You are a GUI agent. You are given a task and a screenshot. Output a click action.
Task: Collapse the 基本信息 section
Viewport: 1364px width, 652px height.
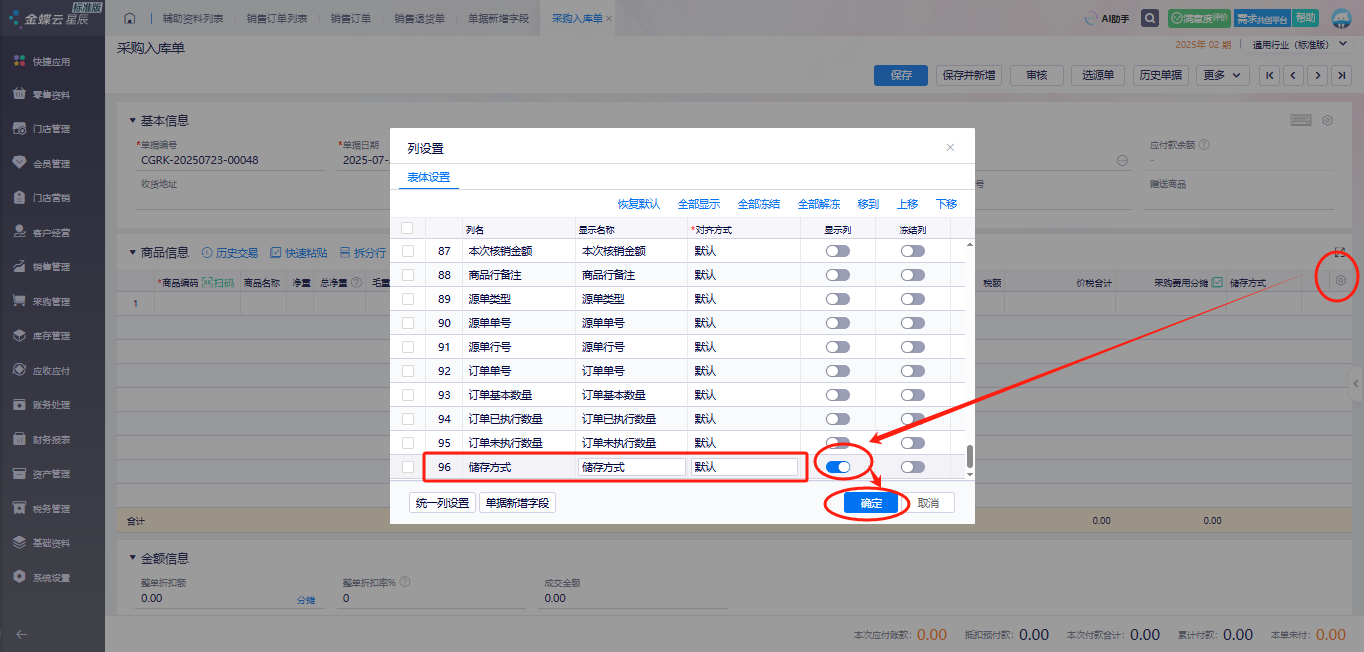point(133,121)
